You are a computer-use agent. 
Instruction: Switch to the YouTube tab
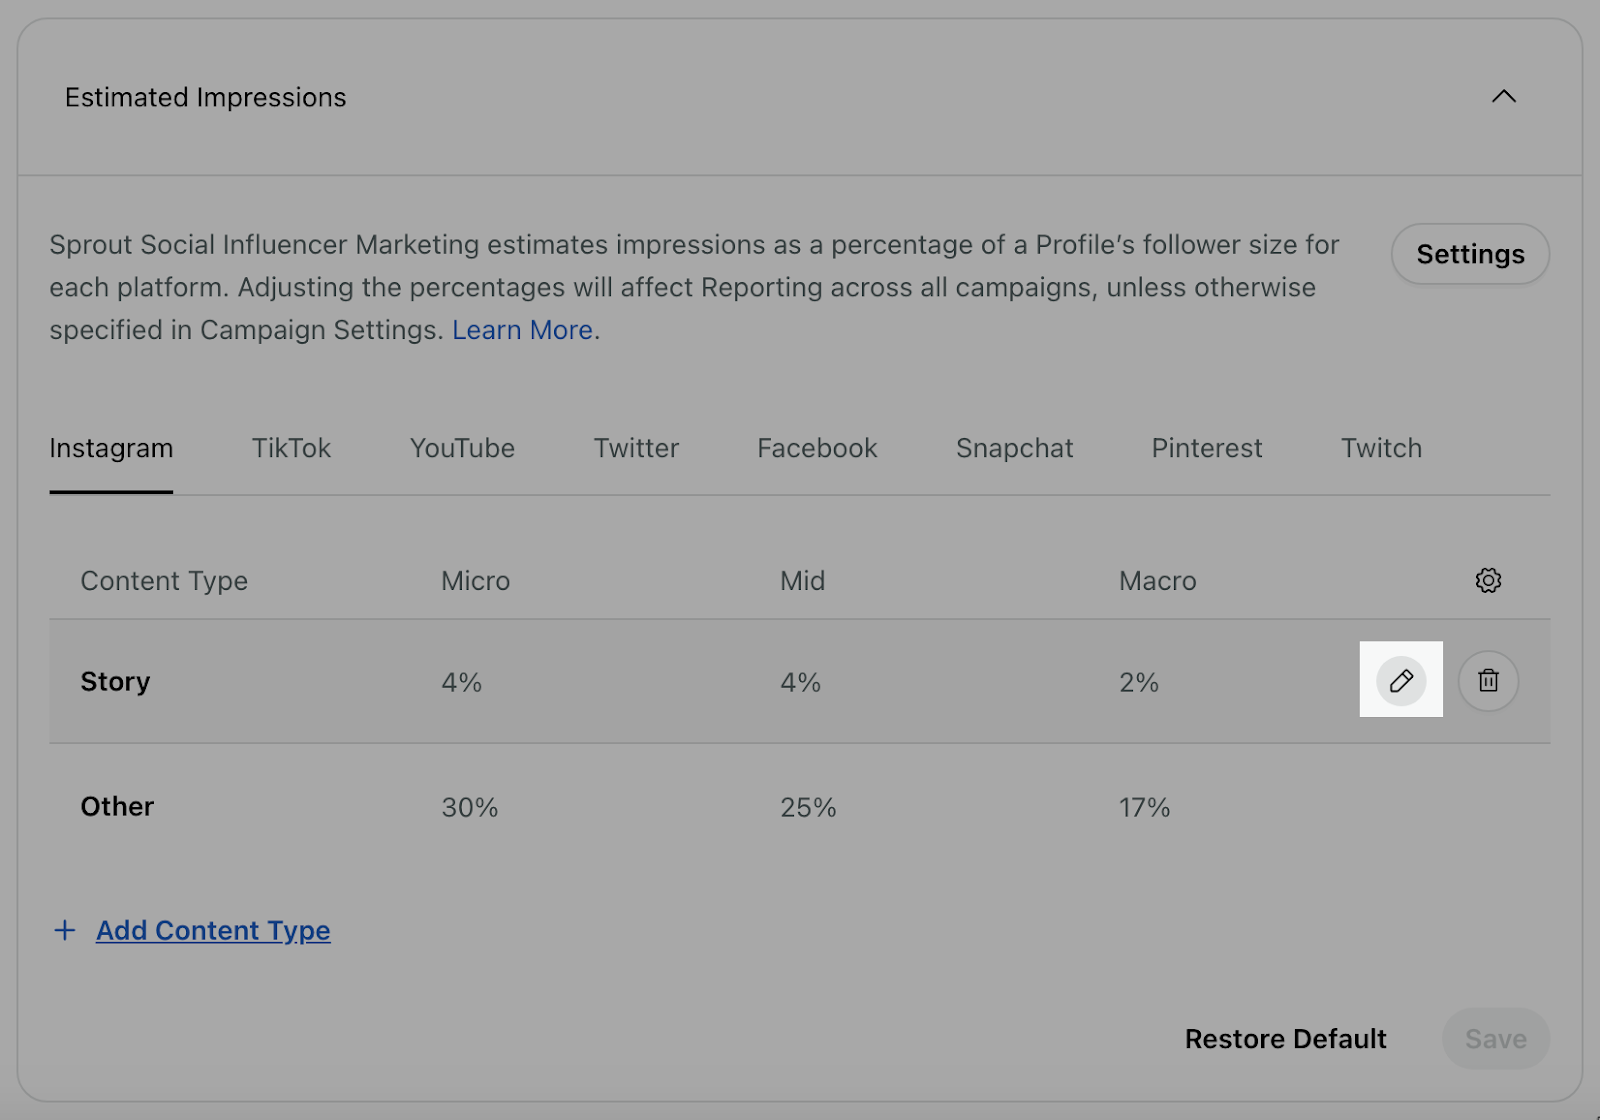[462, 448]
